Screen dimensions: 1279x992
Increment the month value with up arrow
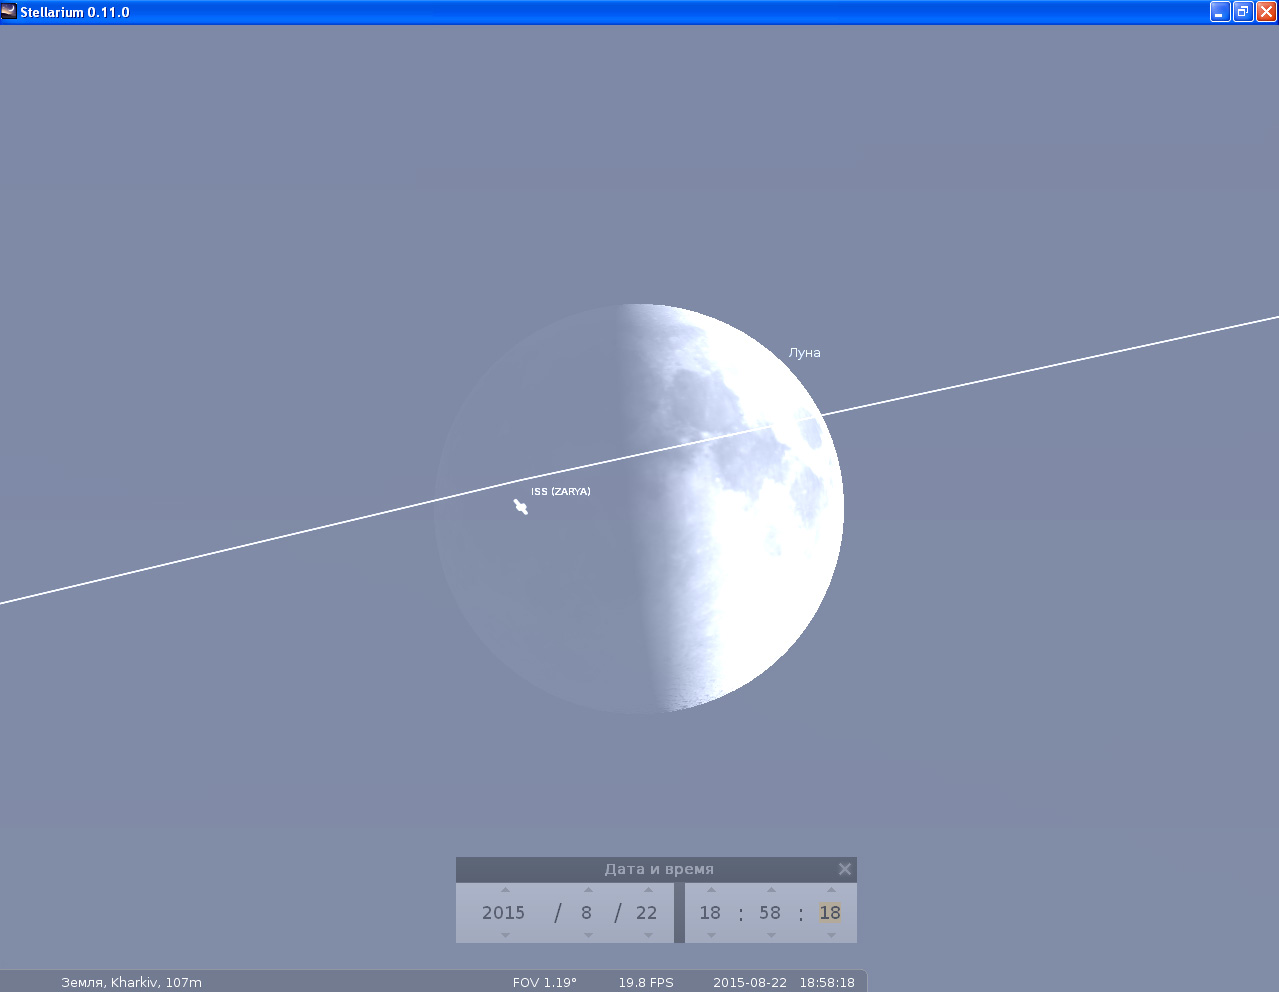pyautogui.click(x=588, y=890)
